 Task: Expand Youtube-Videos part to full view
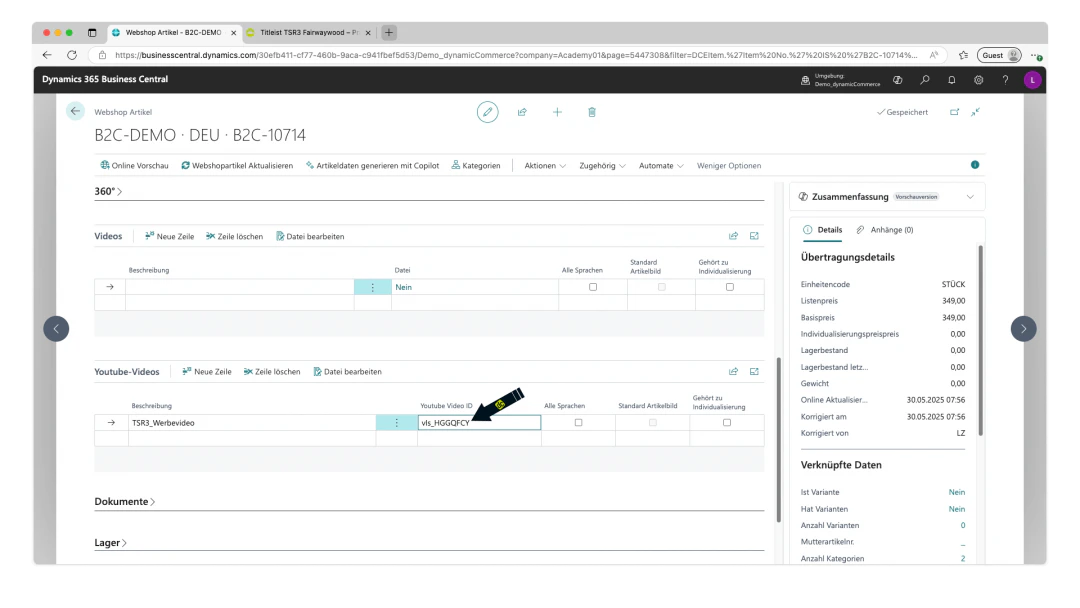click(754, 372)
